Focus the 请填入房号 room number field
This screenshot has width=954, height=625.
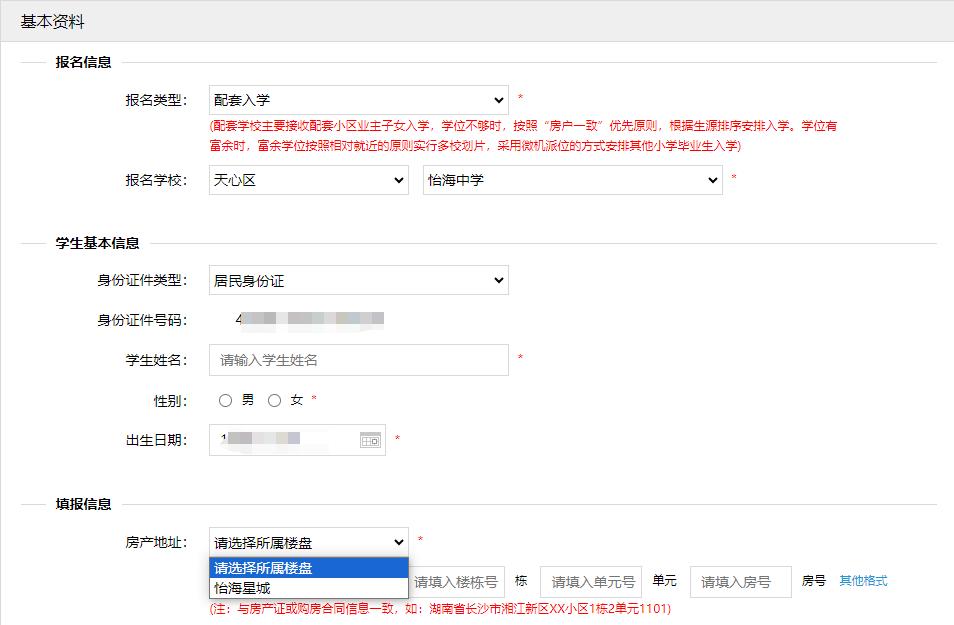coord(740,582)
